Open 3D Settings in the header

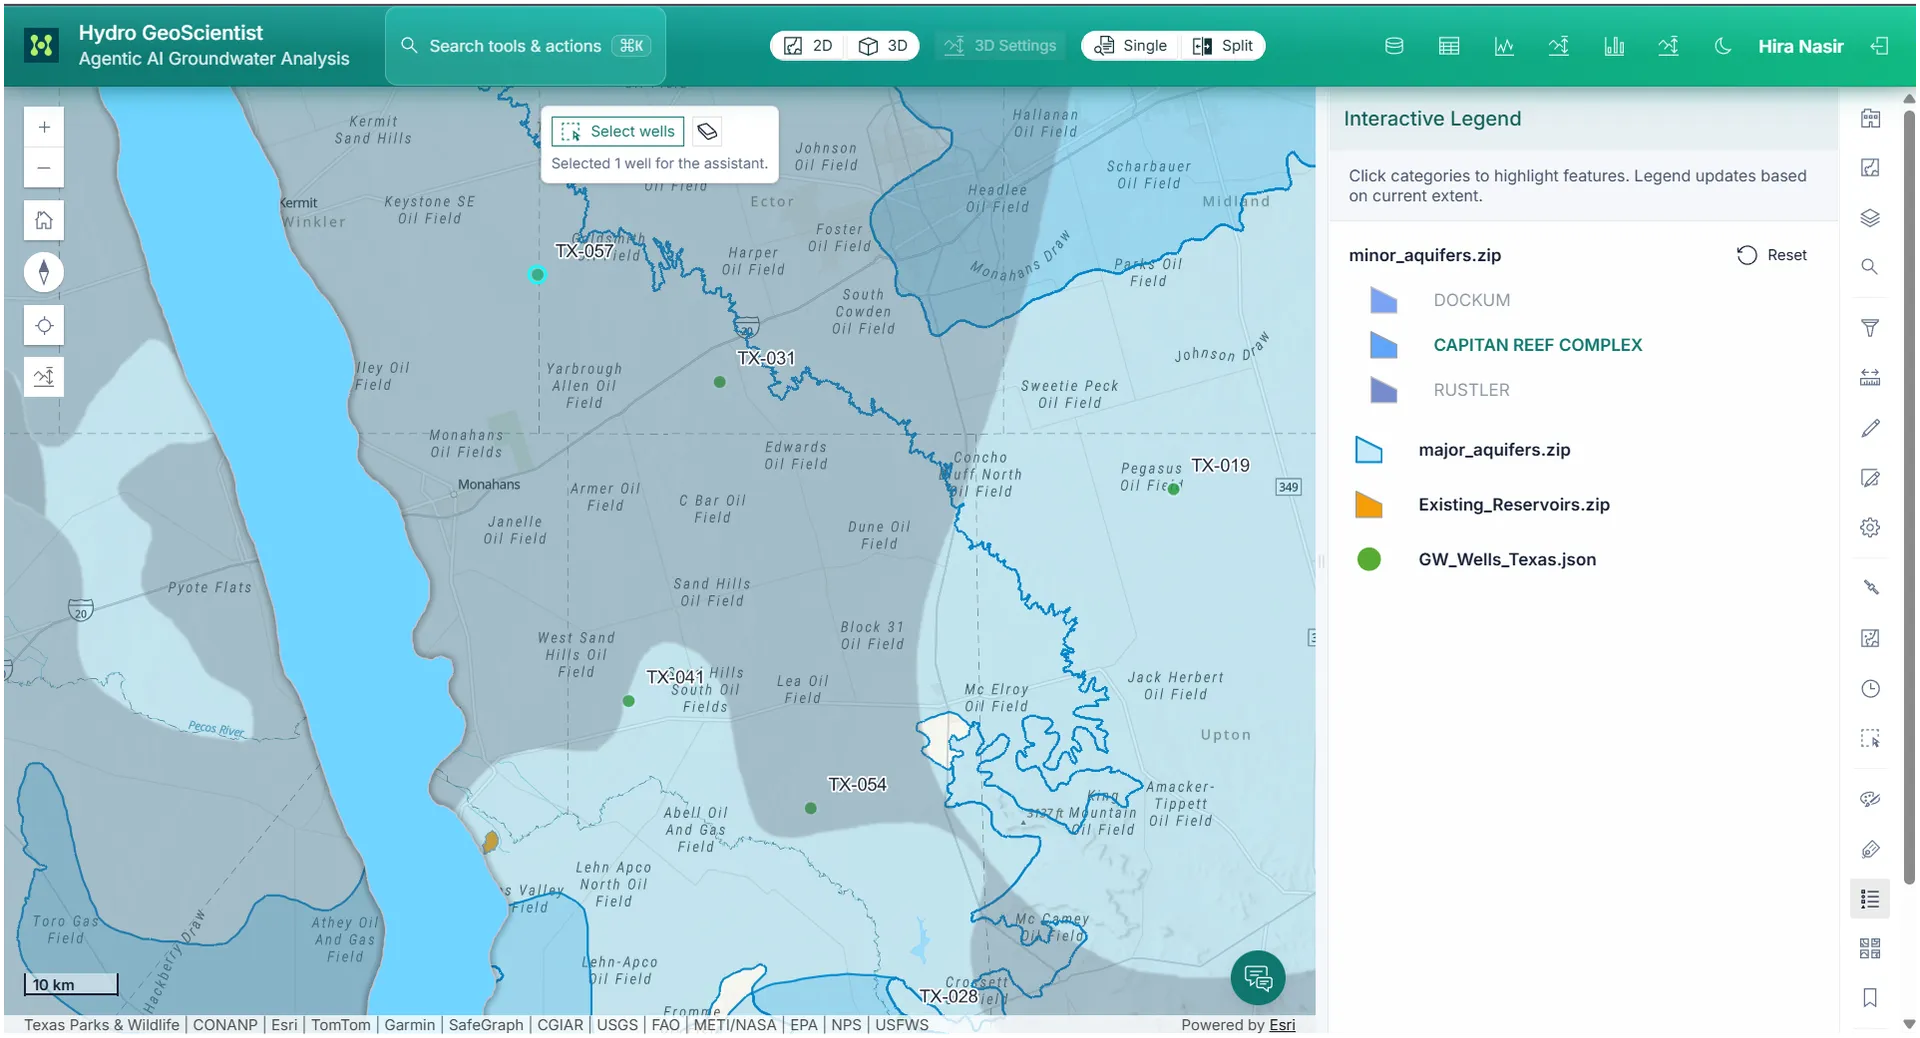tap(1001, 46)
